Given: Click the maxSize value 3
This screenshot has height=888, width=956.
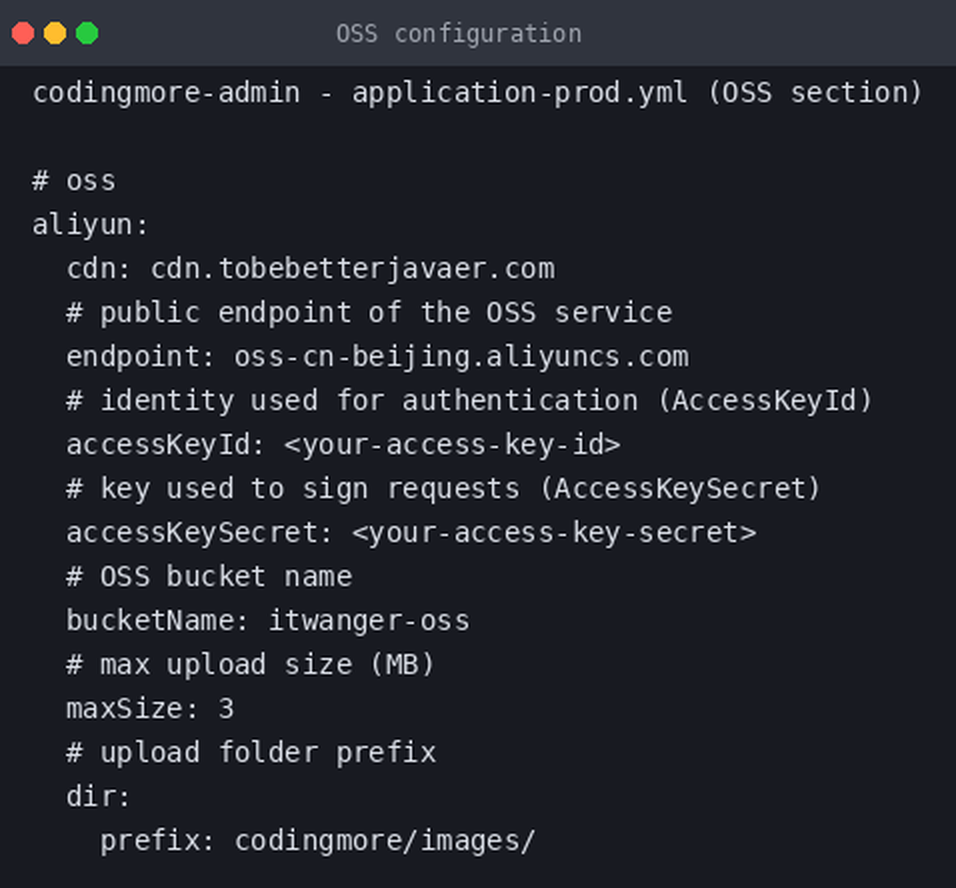Looking at the screenshot, I should point(226,709).
